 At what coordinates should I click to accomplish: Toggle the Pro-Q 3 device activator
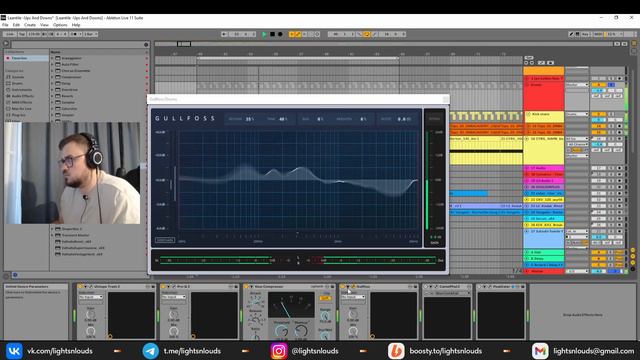[x=163, y=287]
